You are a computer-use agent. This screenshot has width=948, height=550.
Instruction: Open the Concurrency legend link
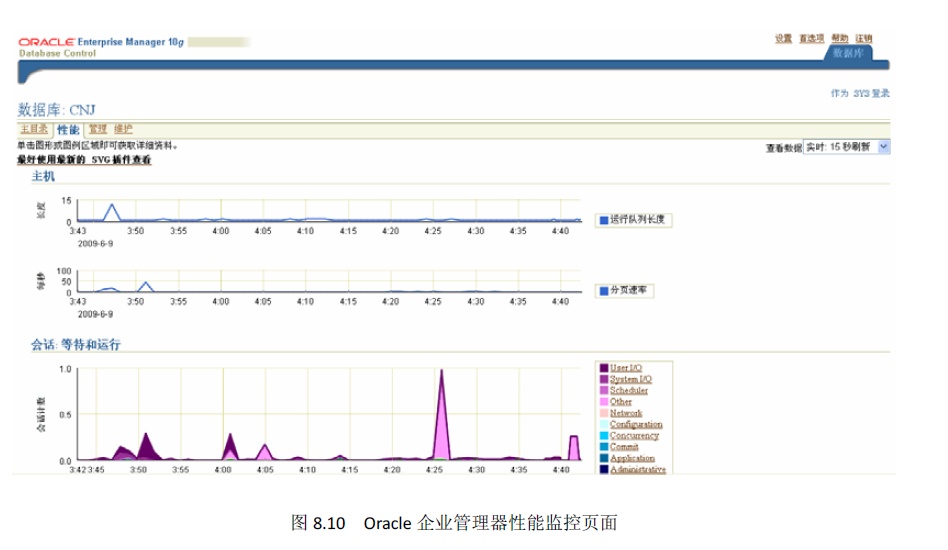(x=634, y=435)
